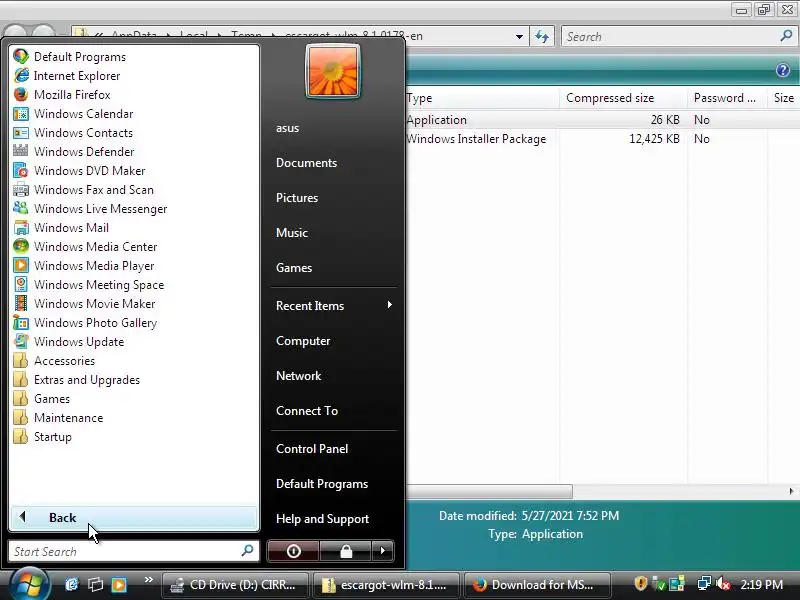
Task: Expand the Maintenance folder
Action: pyautogui.click(x=58, y=418)
